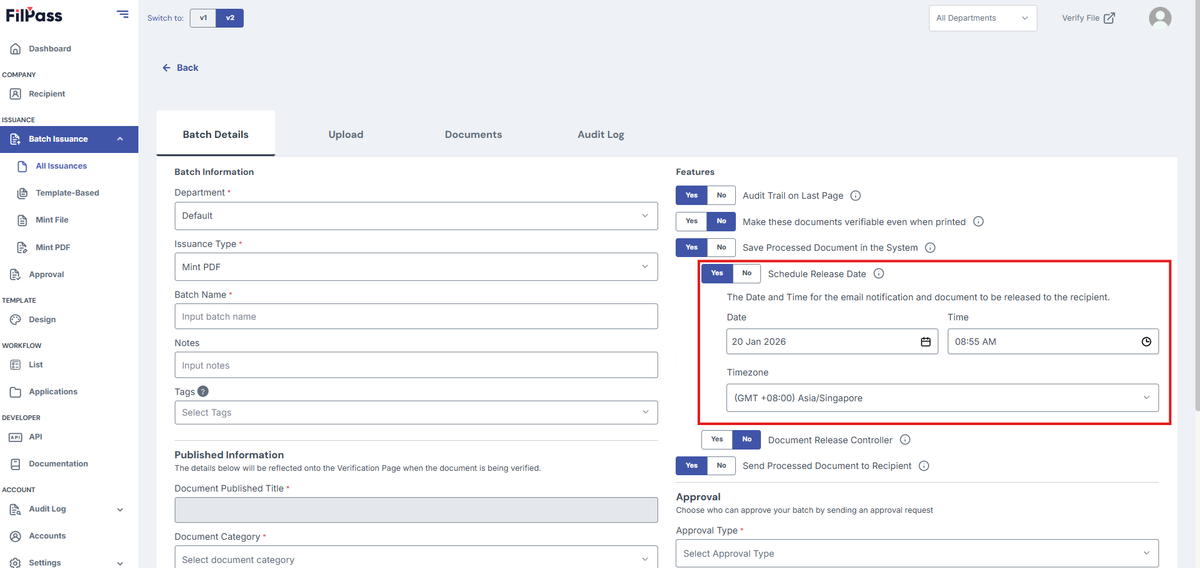Expand the Audit Log sidebar chevron
The image size is (1200, 568).
(120, 510)
